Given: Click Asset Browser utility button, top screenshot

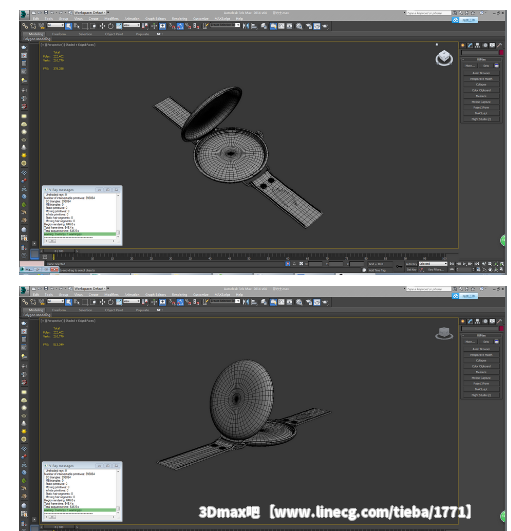Looking at the screenshot, I should tap(481, 73).
